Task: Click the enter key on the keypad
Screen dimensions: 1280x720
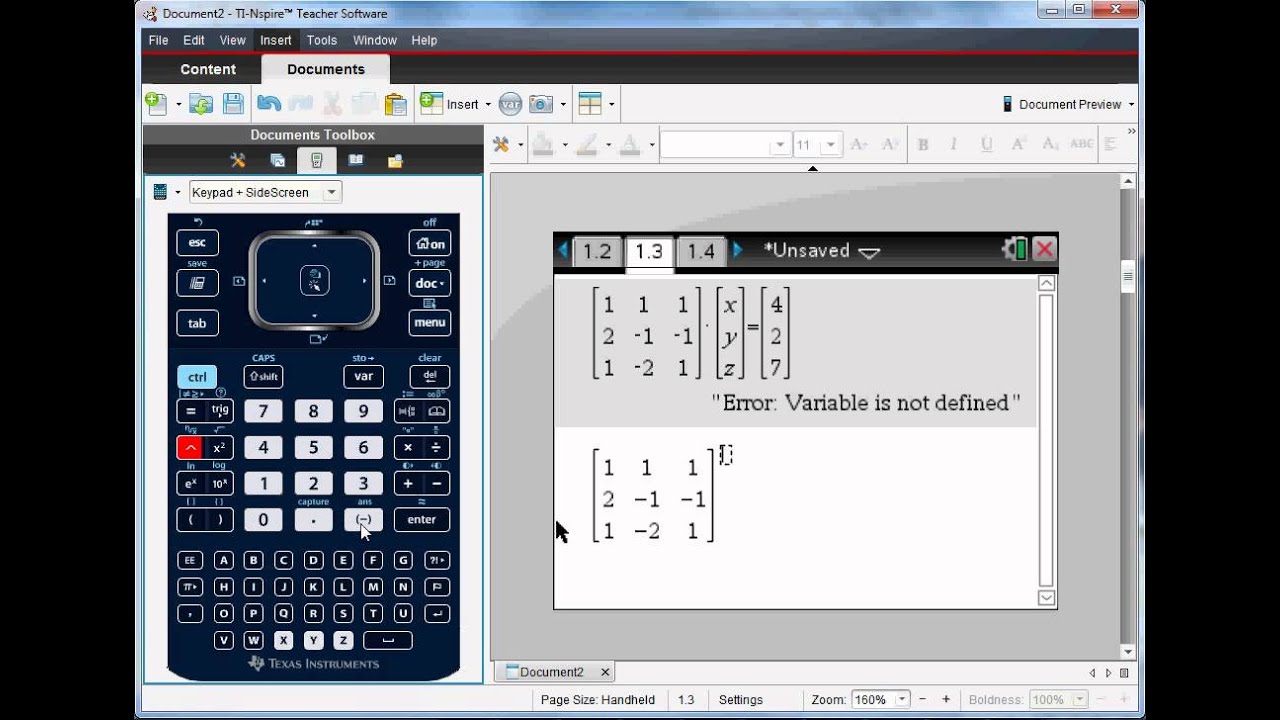Action: (x=422, y=519)
